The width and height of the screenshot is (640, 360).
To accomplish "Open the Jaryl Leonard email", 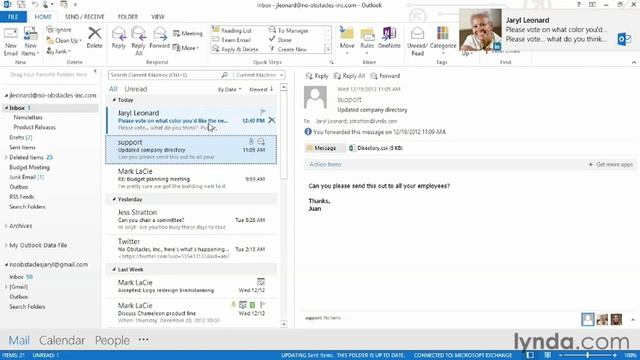I will coord(191,120).
